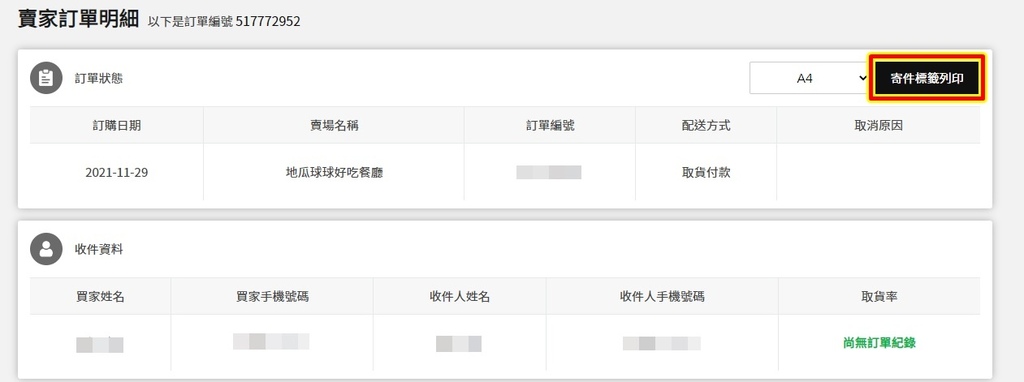Viewport: 1024px width, 382px height.
Task: Click the dropdown arrow beside A4
Action: pyautogui.click(x=862, y=78)
